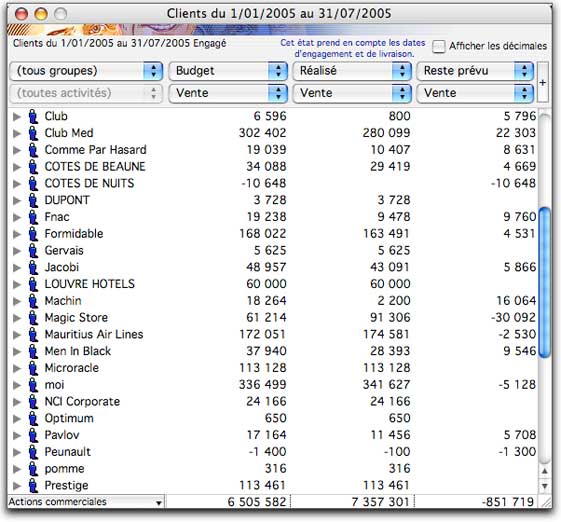The height and width of the screenshot is (522, 561).
Task: Select the Men In Black client name
Action: [x=78, y=351]
